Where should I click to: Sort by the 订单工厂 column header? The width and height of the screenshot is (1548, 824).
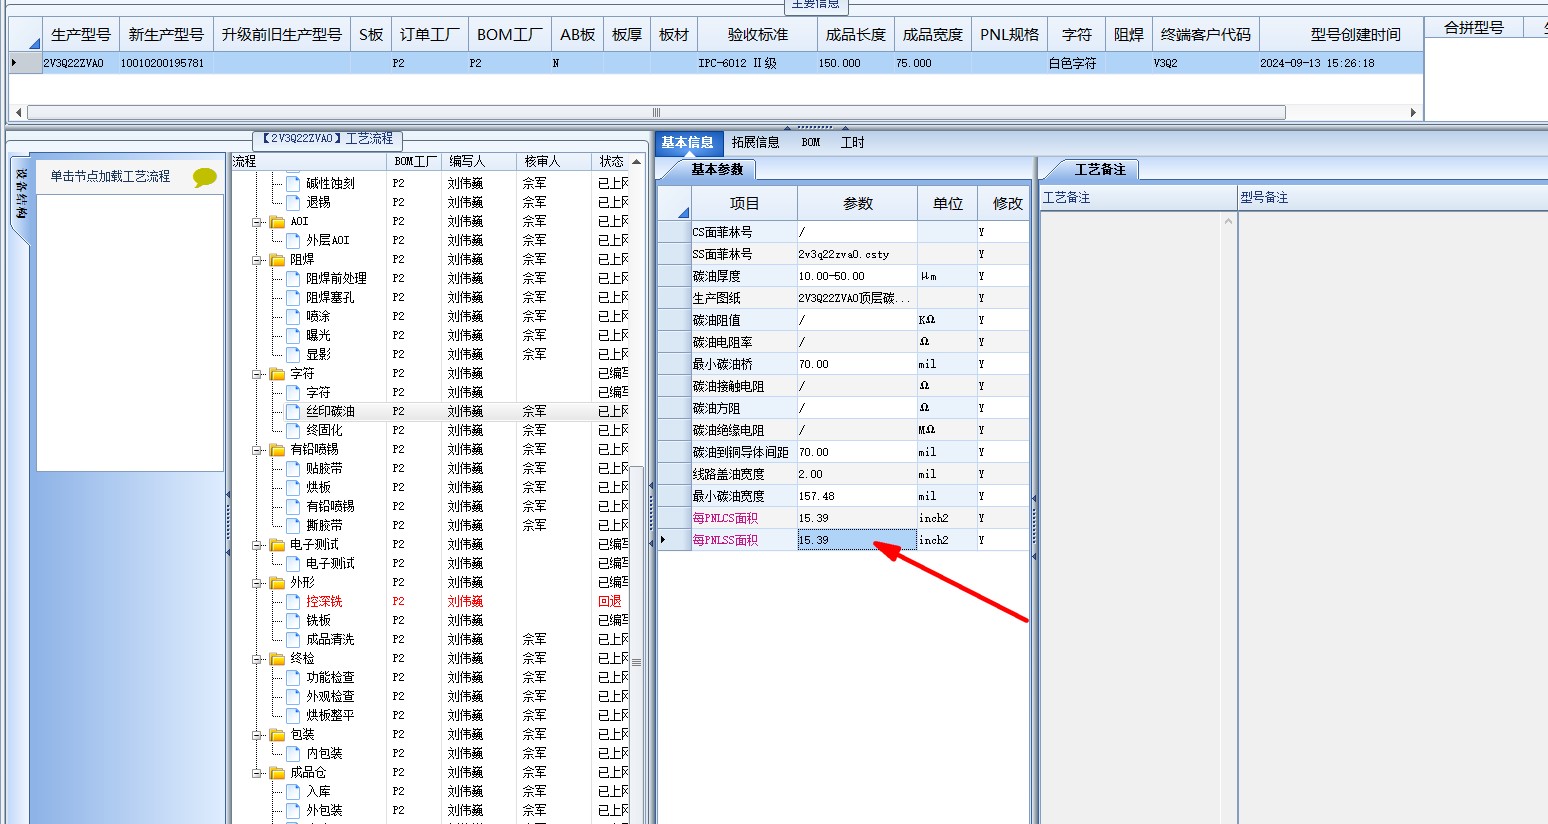pyautogui.click(x=430, y=35)
